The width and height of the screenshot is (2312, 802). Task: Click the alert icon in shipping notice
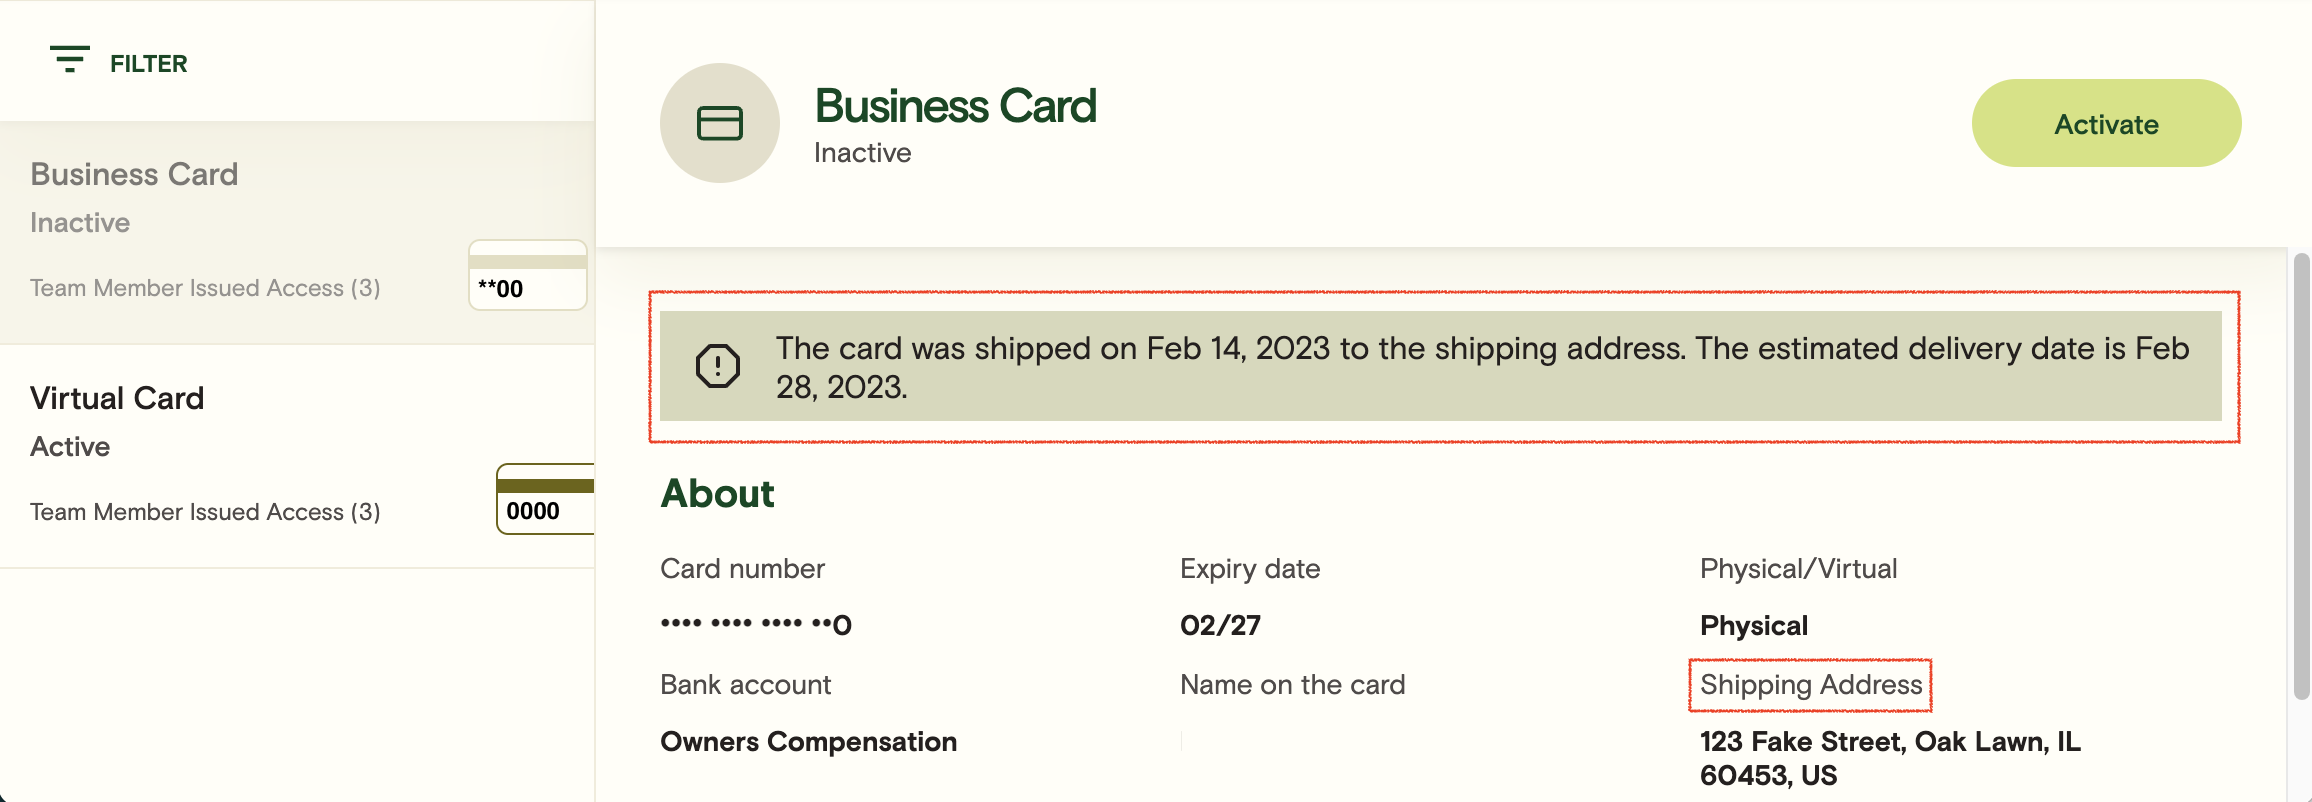[717, 366]
